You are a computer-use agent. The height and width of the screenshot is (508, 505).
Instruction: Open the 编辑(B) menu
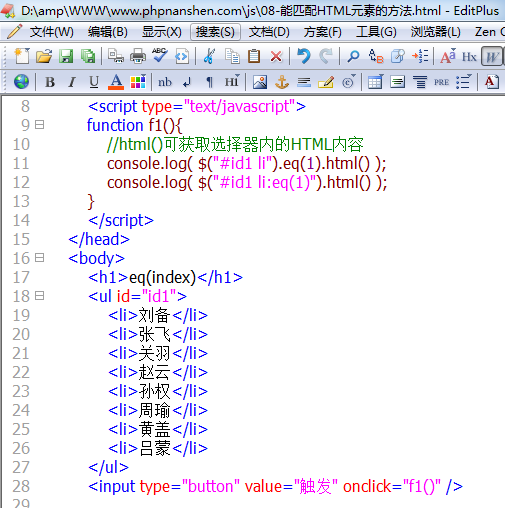(x=108, y=32)
